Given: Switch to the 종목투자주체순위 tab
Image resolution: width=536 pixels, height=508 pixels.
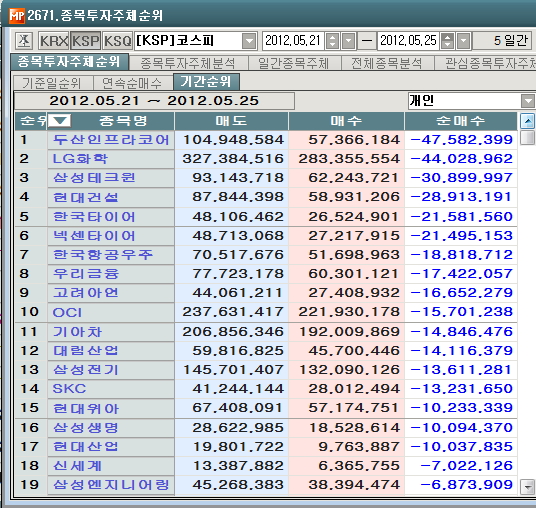Looking at the screenshot, I should (x=69, y=62).
